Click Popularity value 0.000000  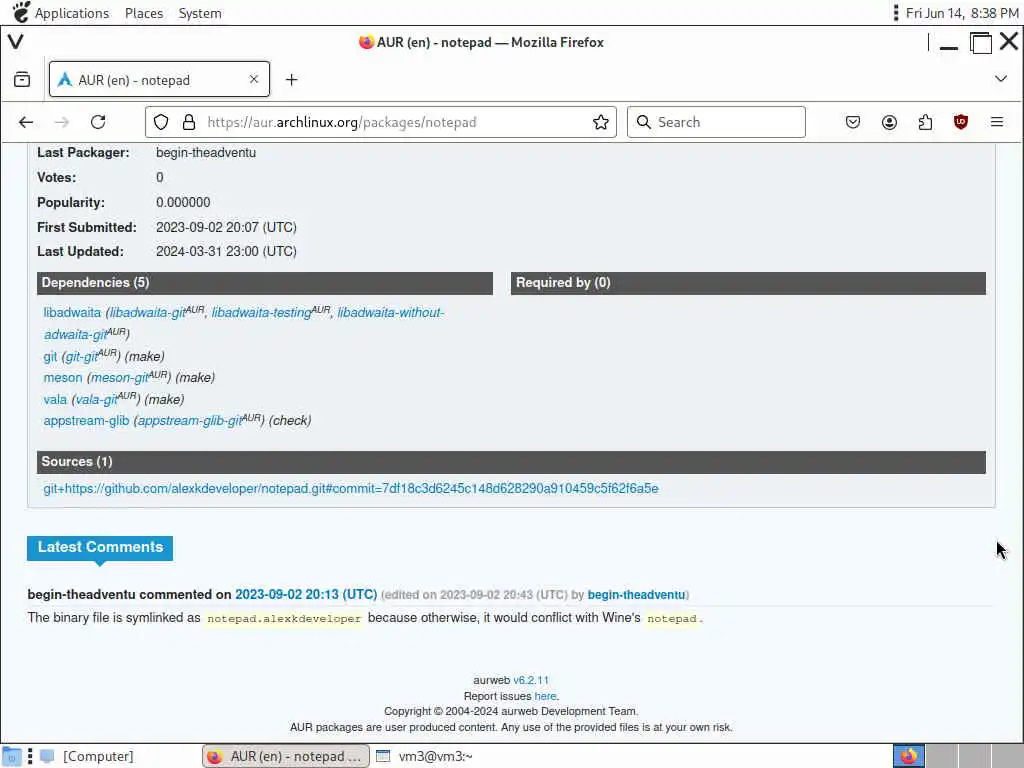(x=183, y=202)
